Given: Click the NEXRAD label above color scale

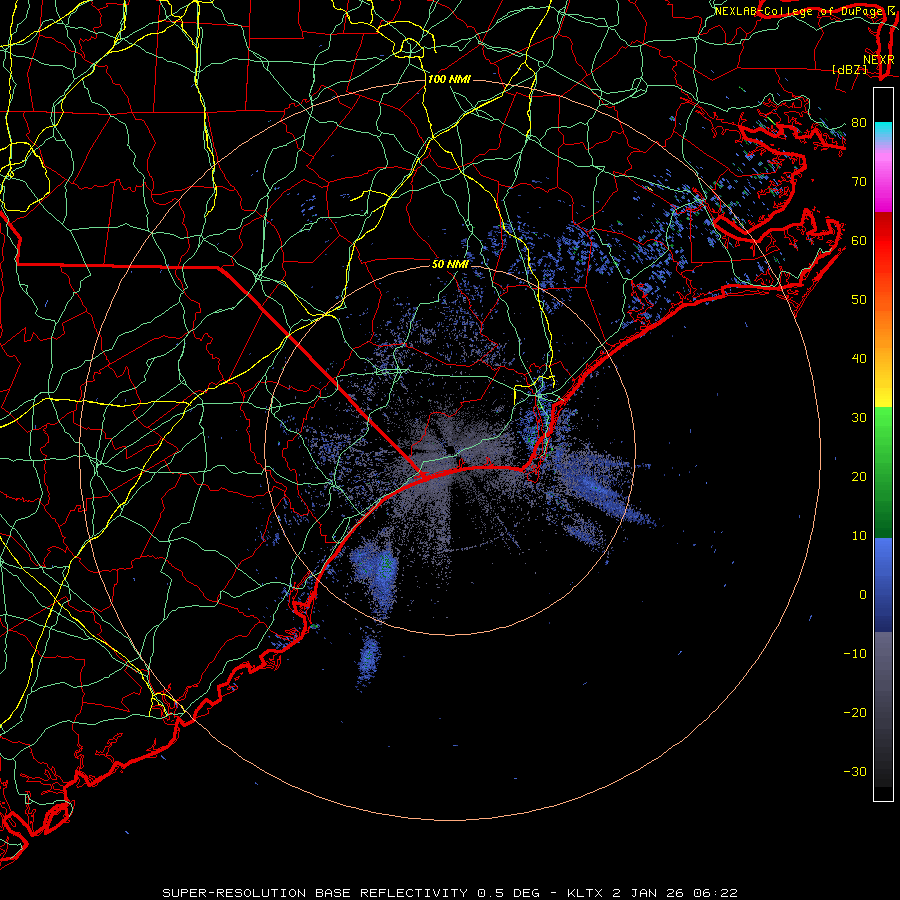Looking at the screenshot, I should (879, 60).
